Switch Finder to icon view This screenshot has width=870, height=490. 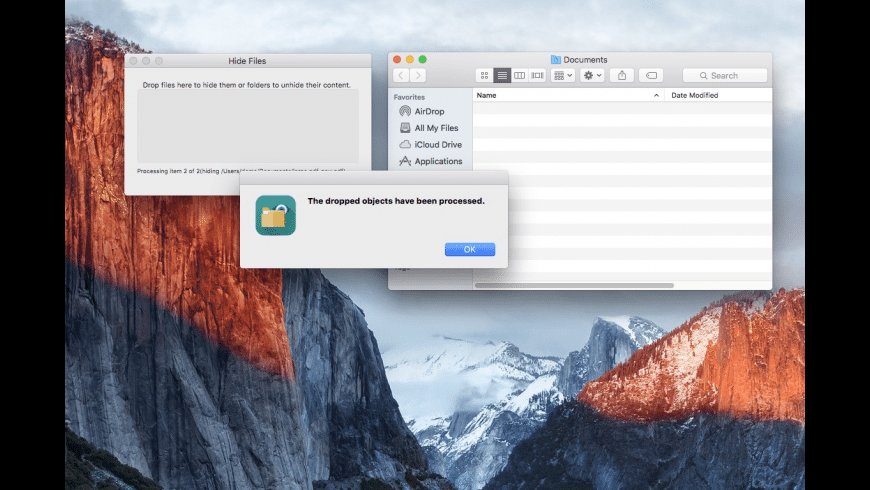[x=484, y=75]
